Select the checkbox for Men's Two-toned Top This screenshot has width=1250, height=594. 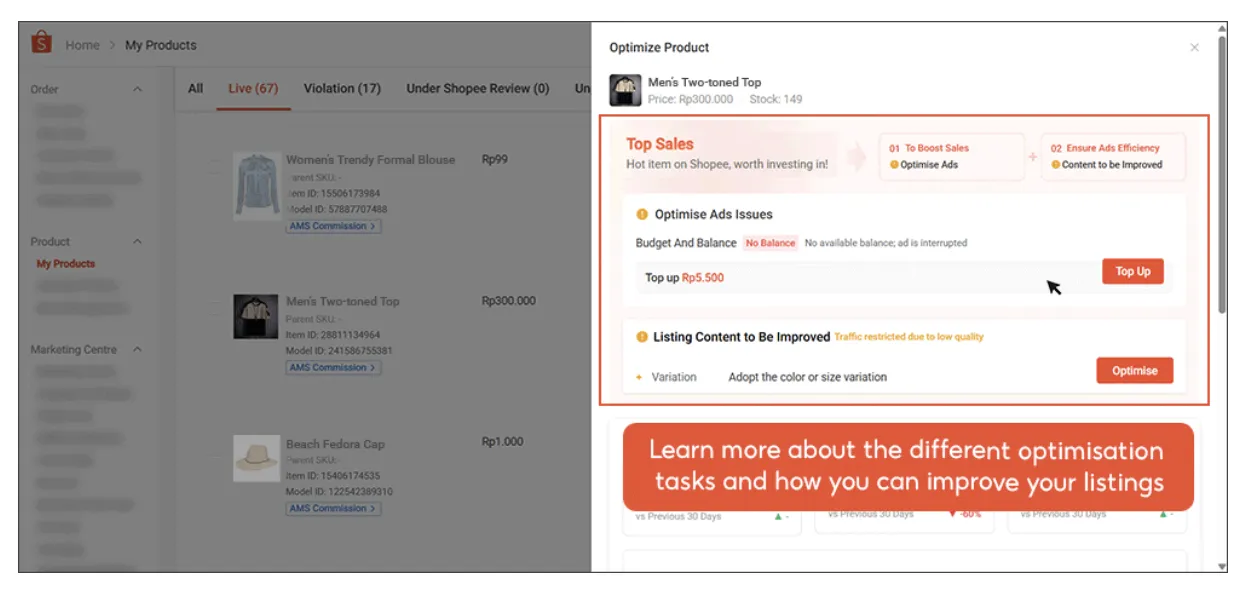point(215,301)
